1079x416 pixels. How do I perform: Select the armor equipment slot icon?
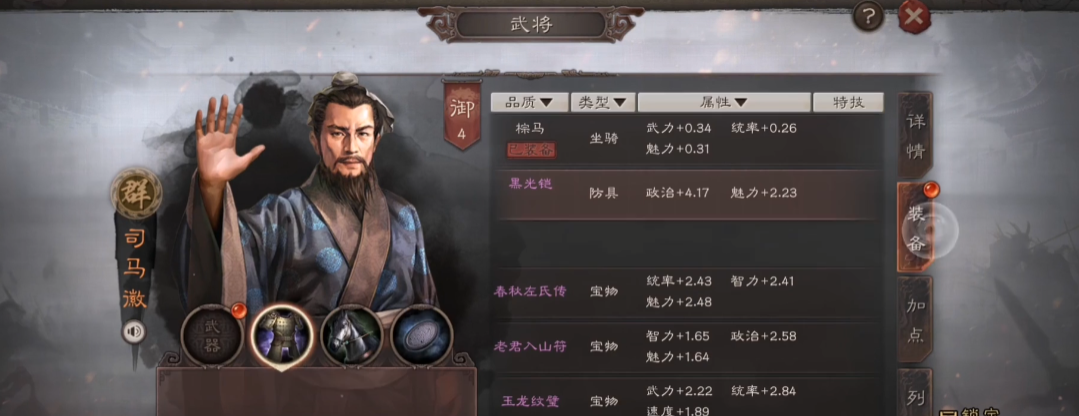point(281,336)
